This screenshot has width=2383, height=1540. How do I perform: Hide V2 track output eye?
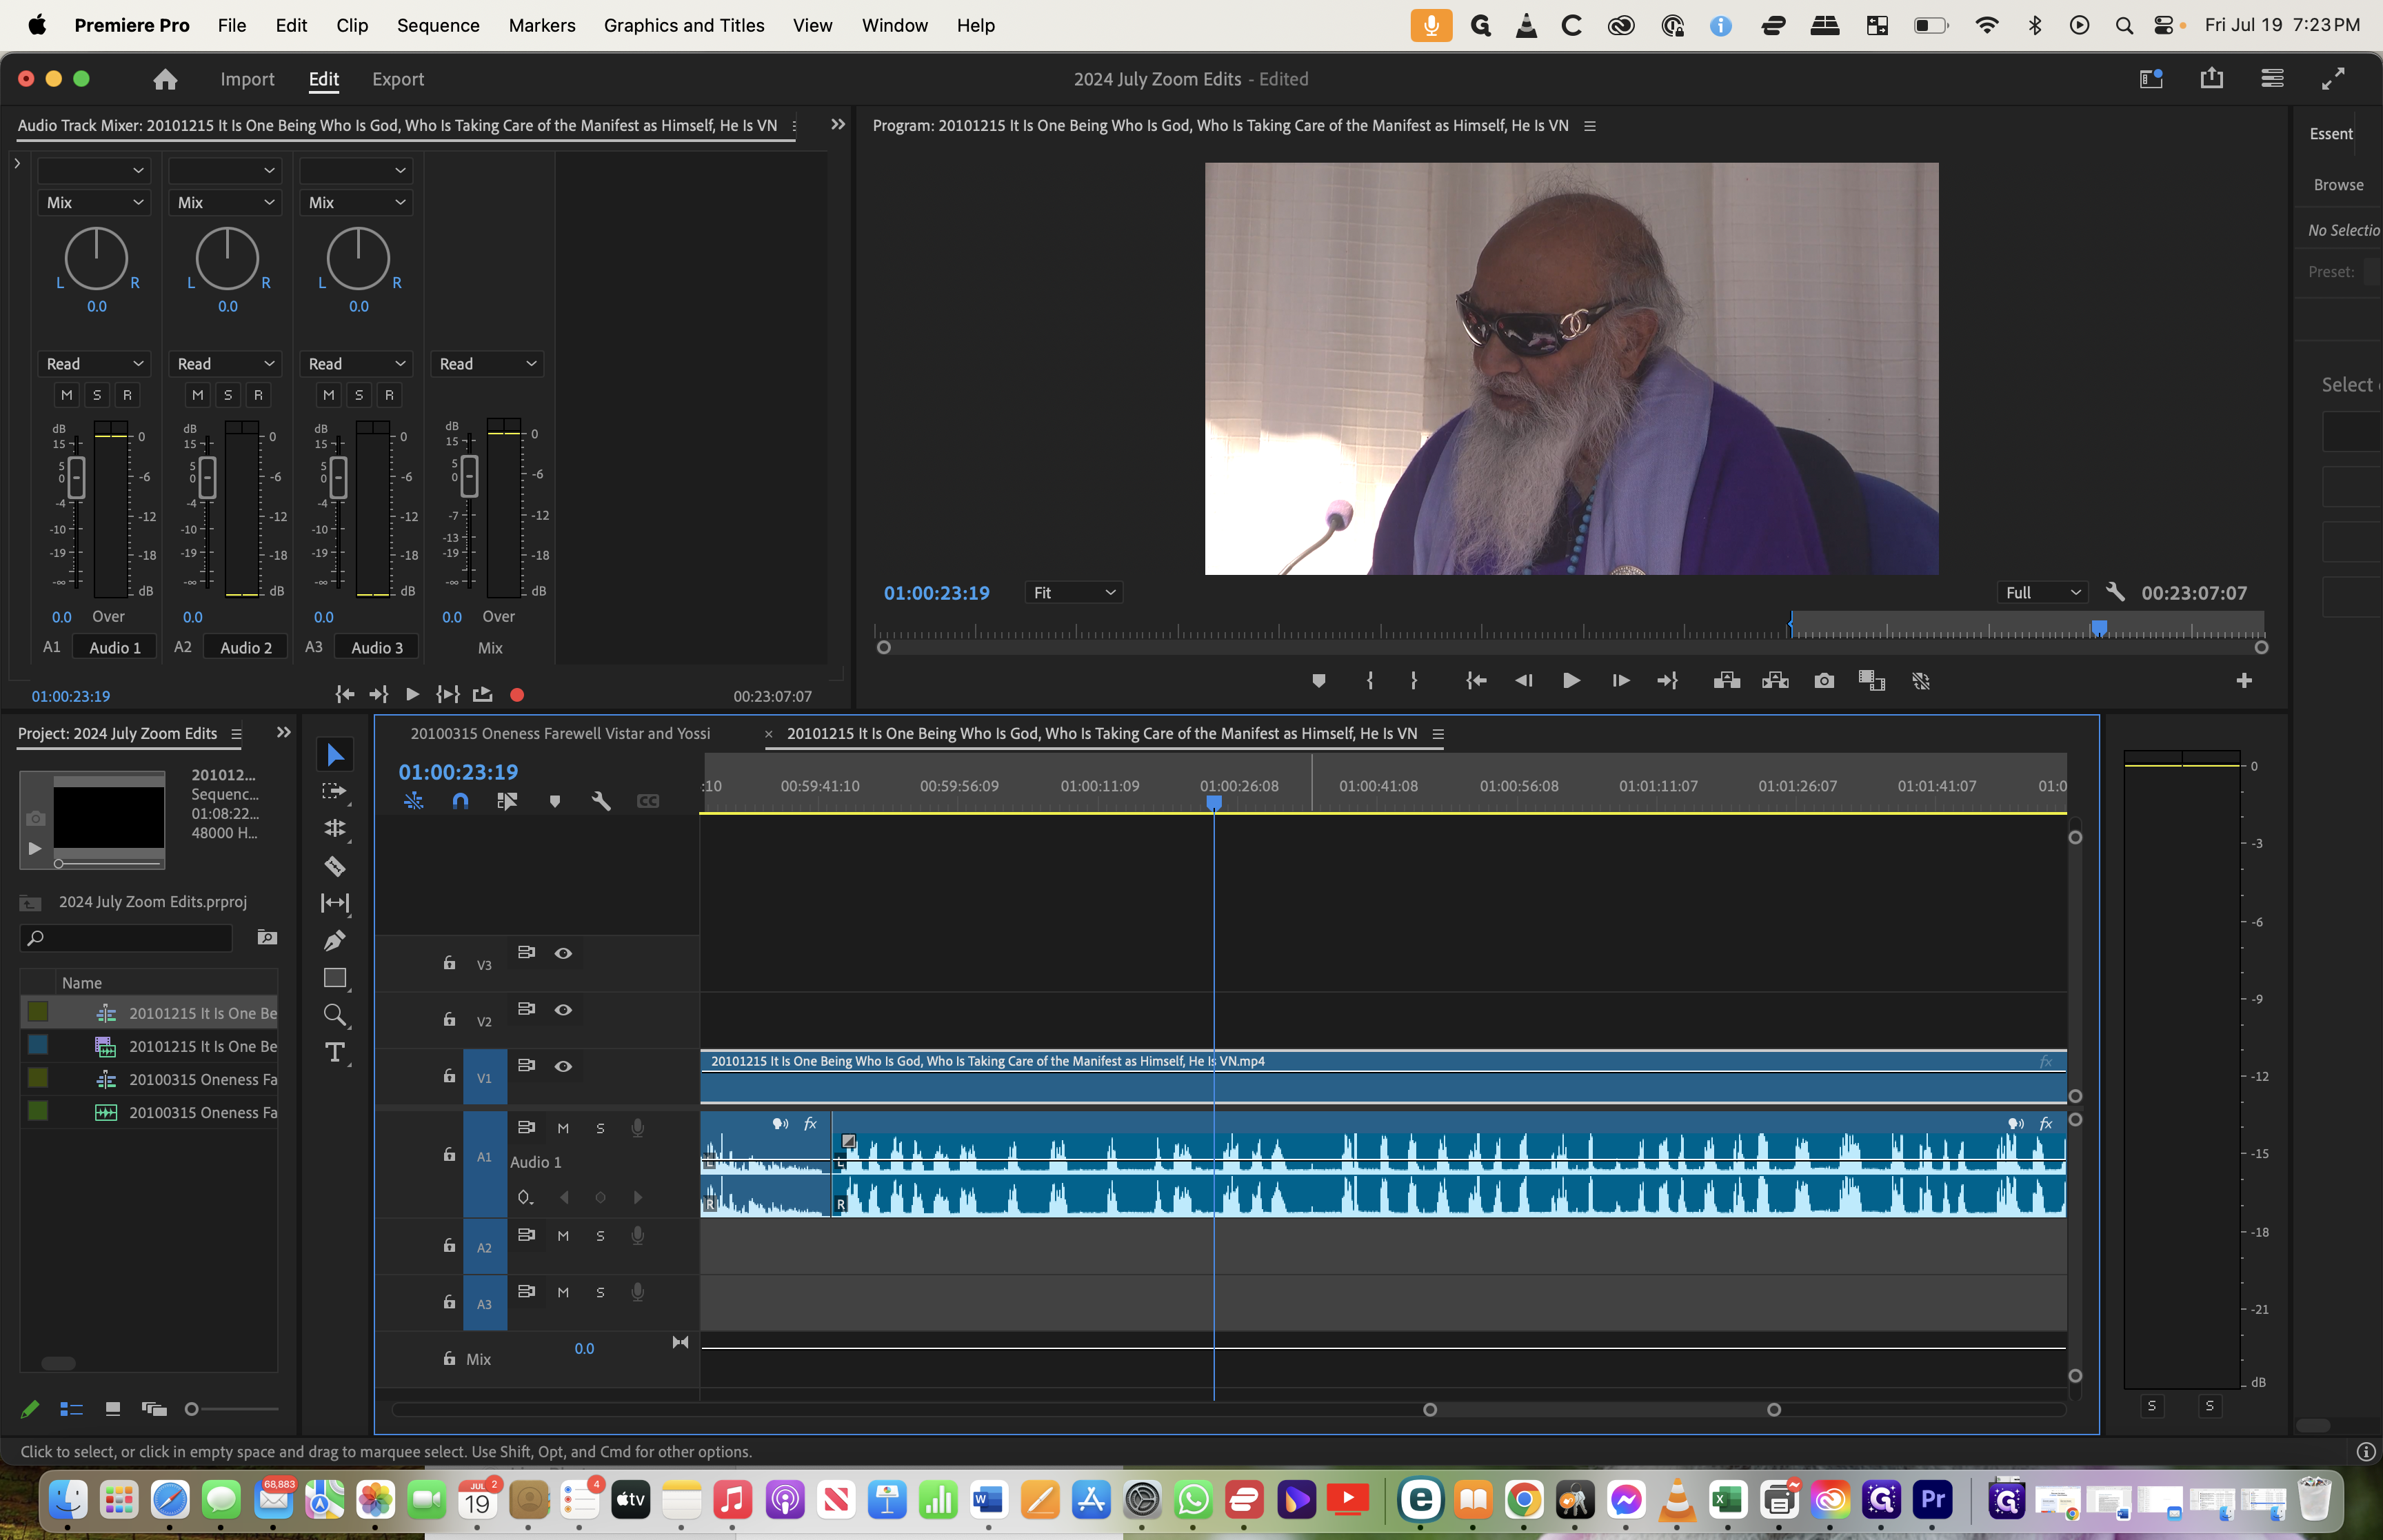pyautogui.click(x=563, y=1010)
